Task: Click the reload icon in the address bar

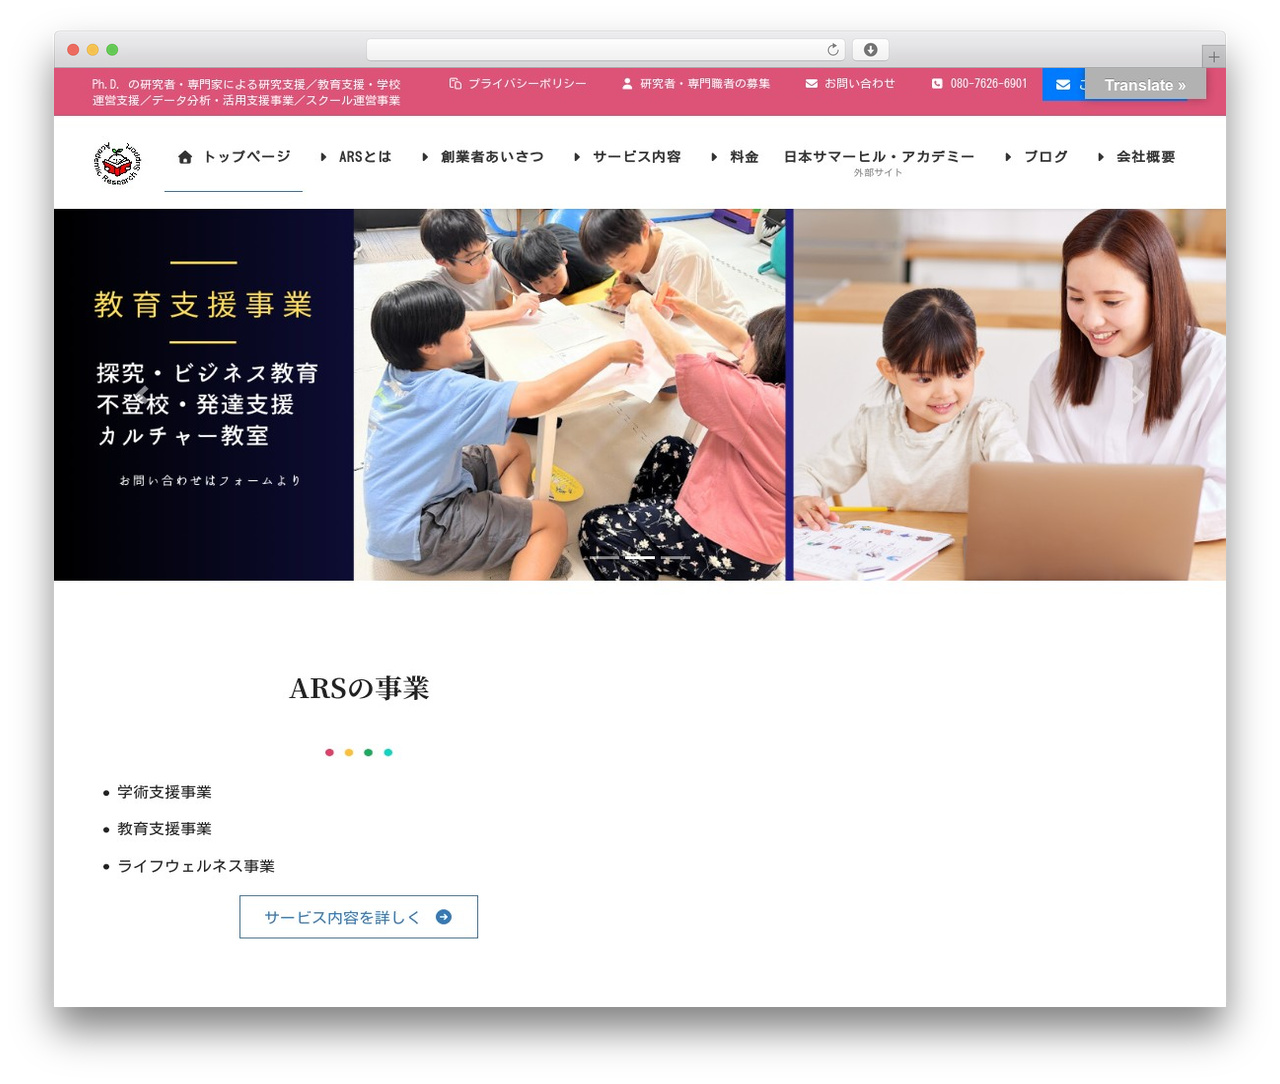Action: click(833, 50)
